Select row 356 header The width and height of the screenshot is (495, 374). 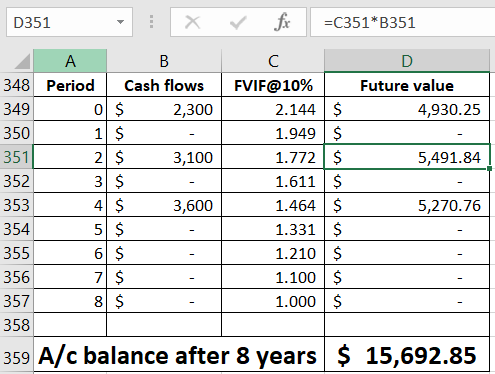(x=16, y=277)
